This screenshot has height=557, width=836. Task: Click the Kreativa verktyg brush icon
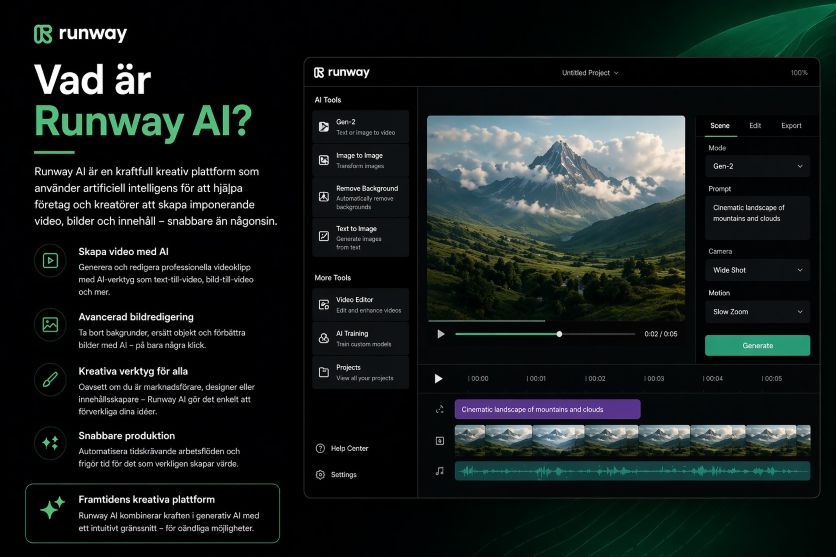pos(50,380)
